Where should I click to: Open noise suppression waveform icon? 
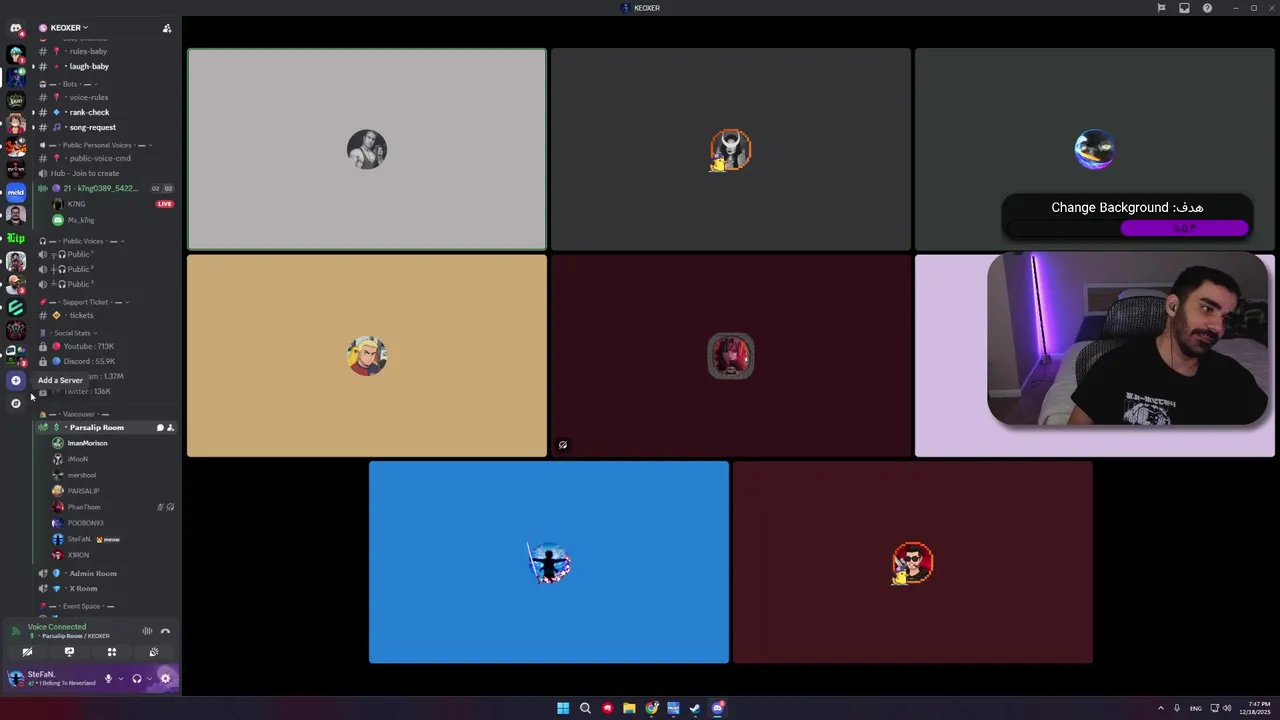tap(147, 631)
